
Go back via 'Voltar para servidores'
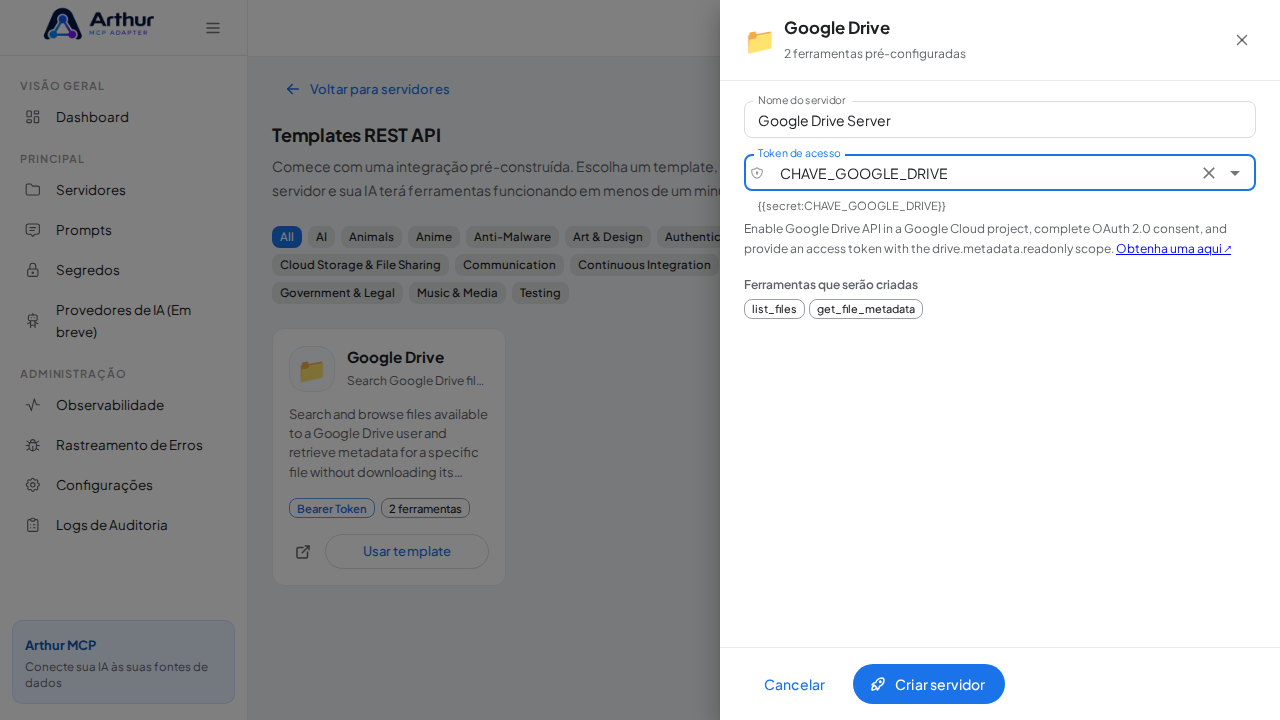(367, 89)
